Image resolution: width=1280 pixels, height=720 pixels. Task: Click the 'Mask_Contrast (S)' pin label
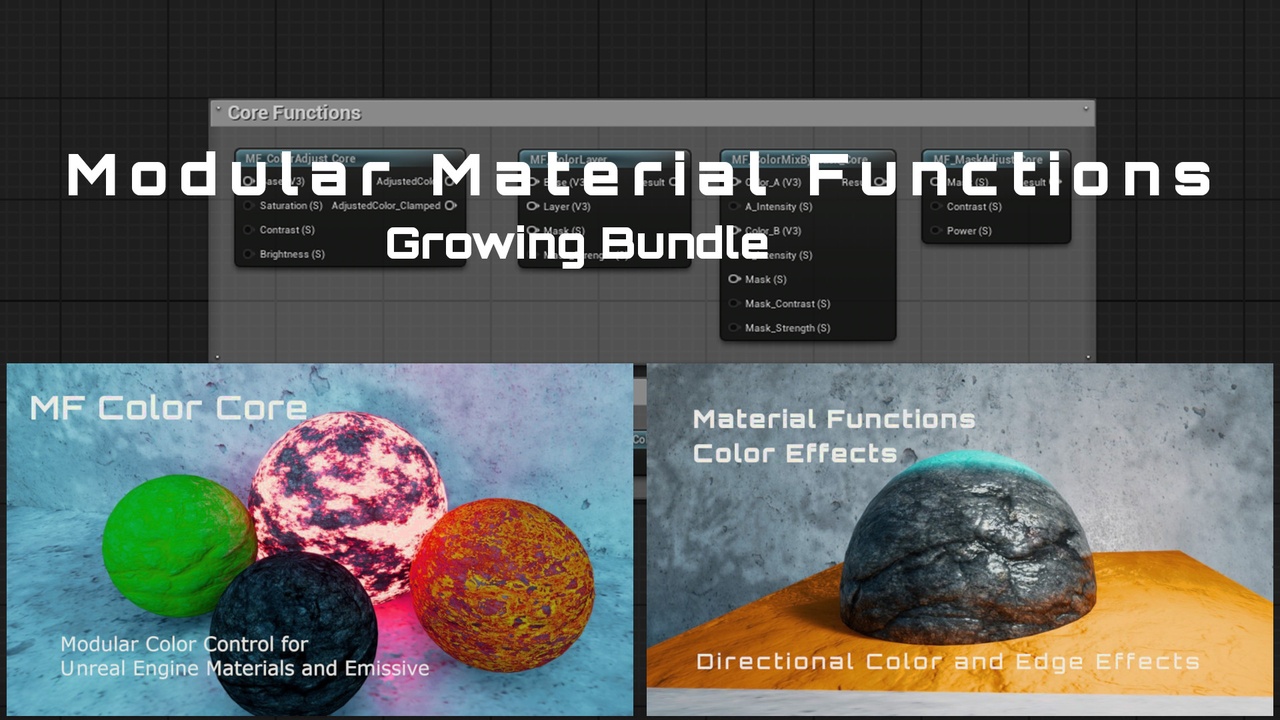tap(788, 303)
